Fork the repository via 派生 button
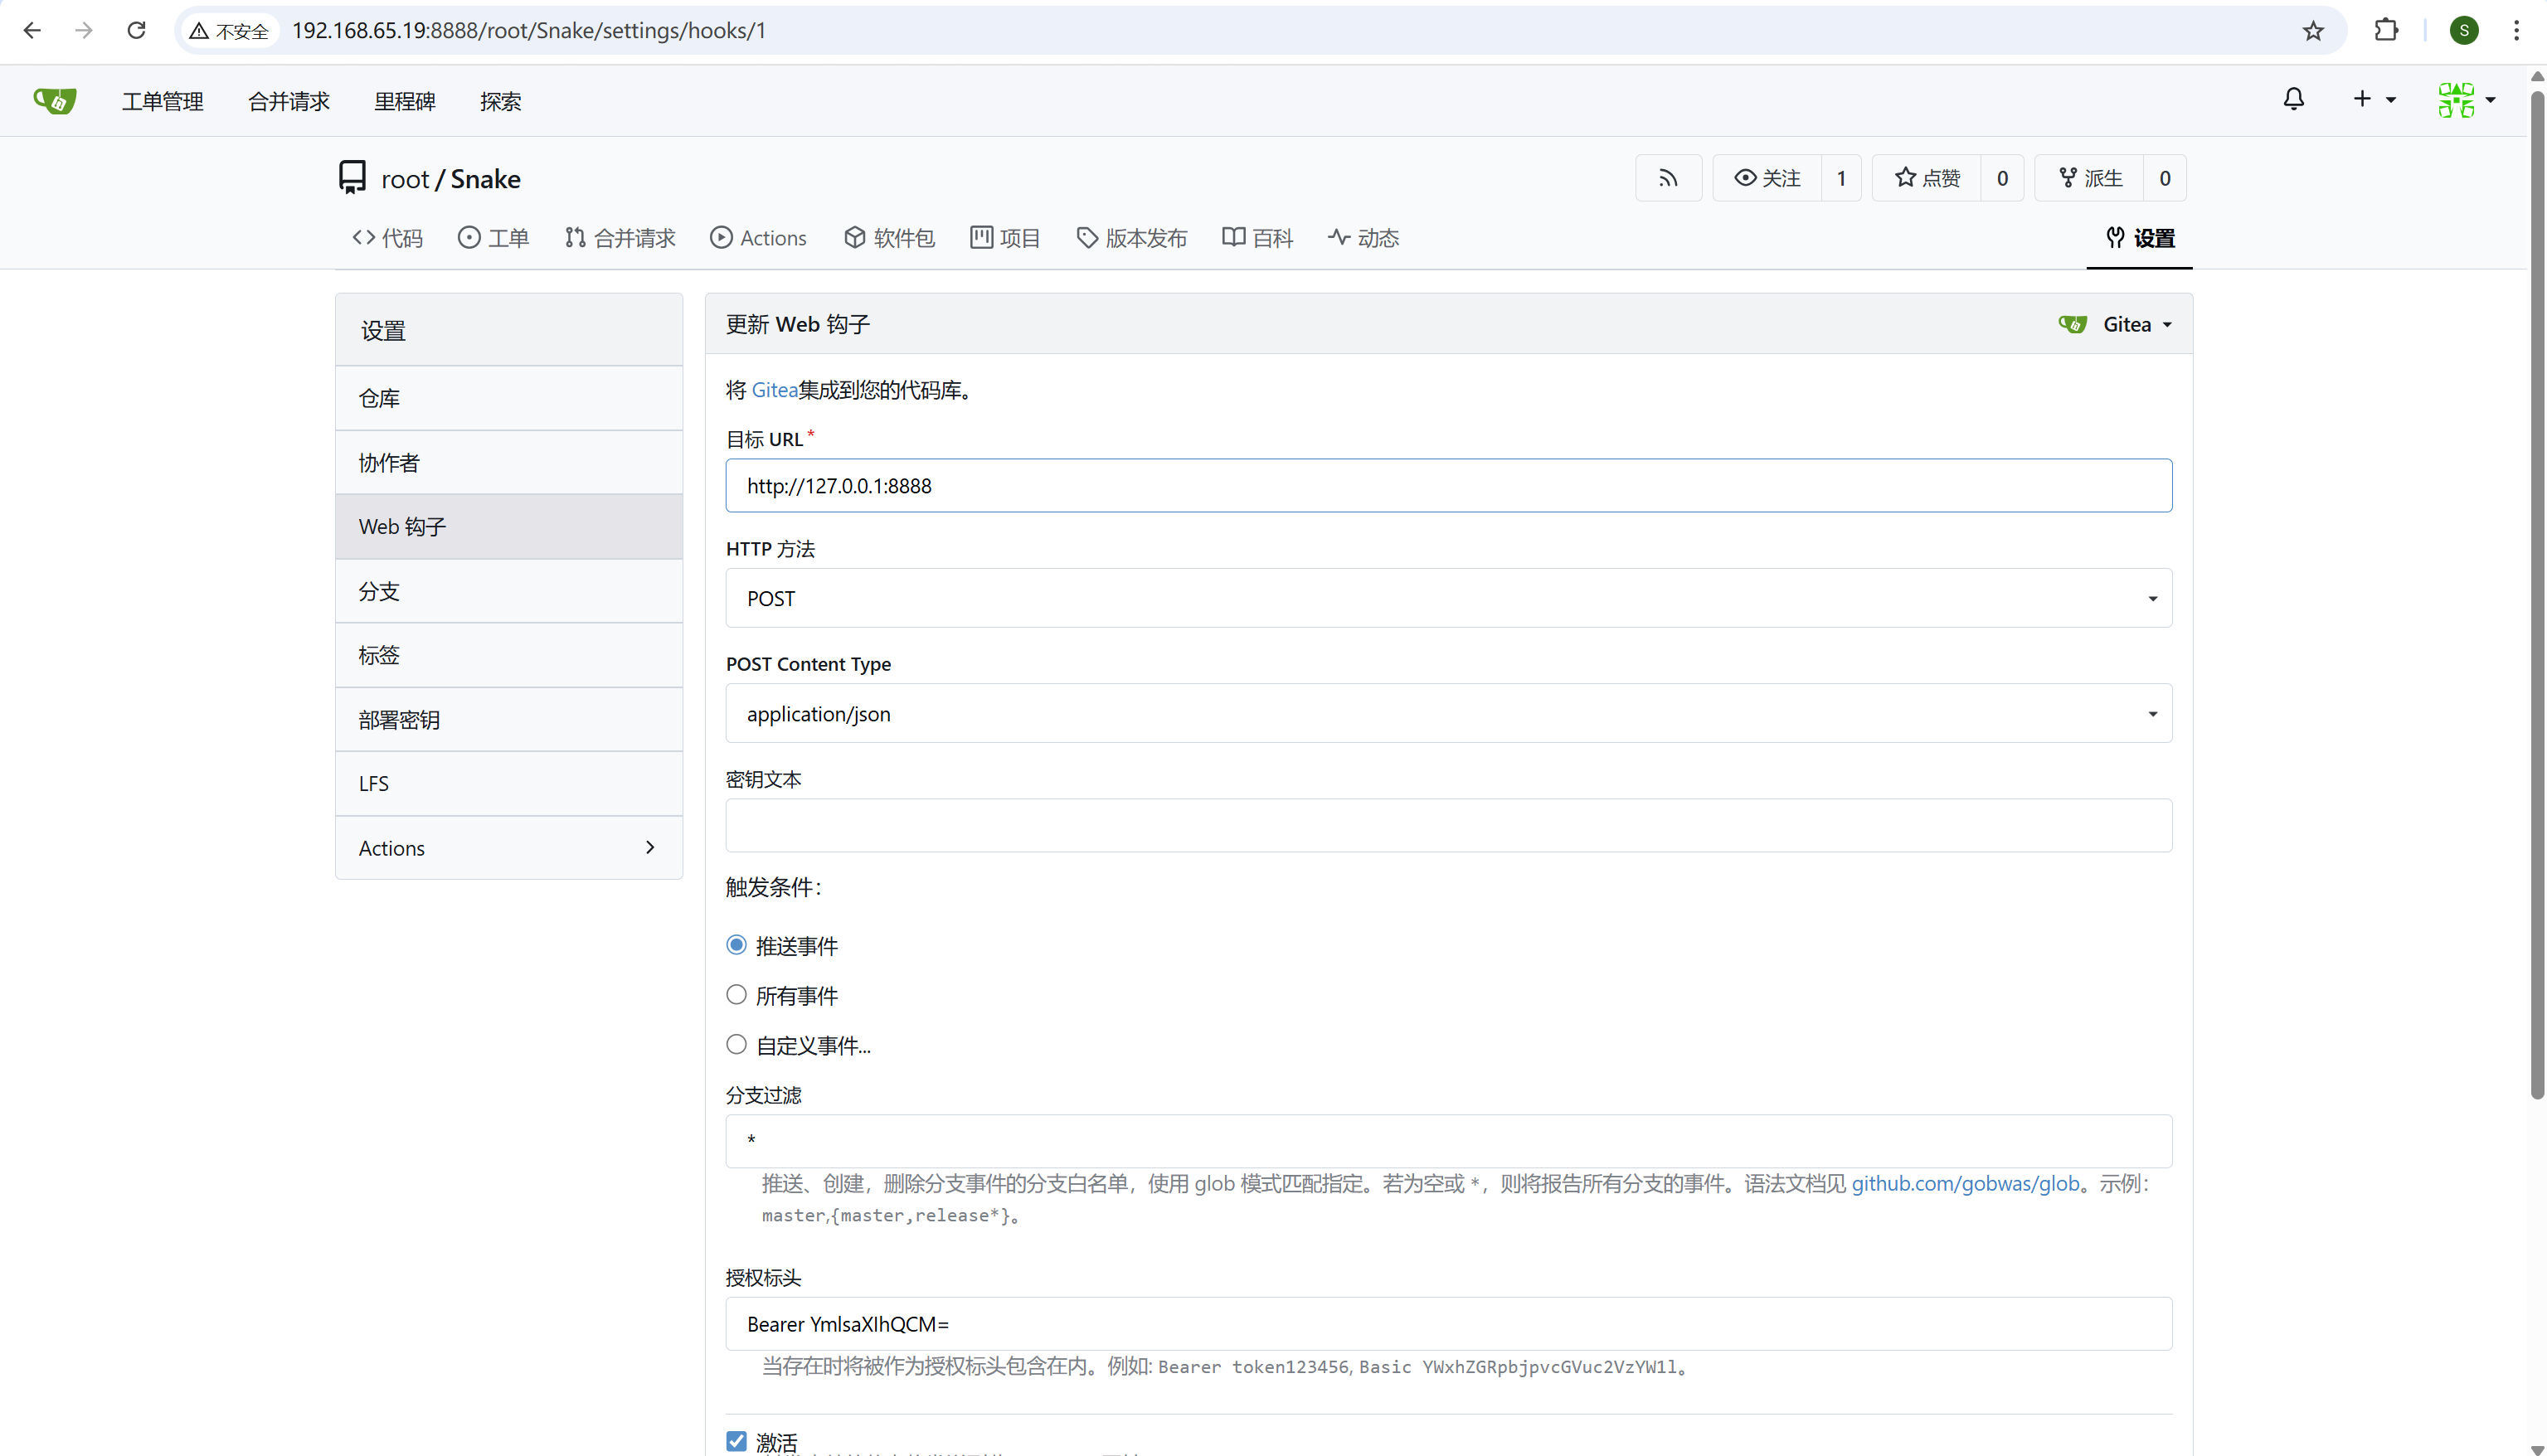2547x1456 pixels. [2090, 178]
